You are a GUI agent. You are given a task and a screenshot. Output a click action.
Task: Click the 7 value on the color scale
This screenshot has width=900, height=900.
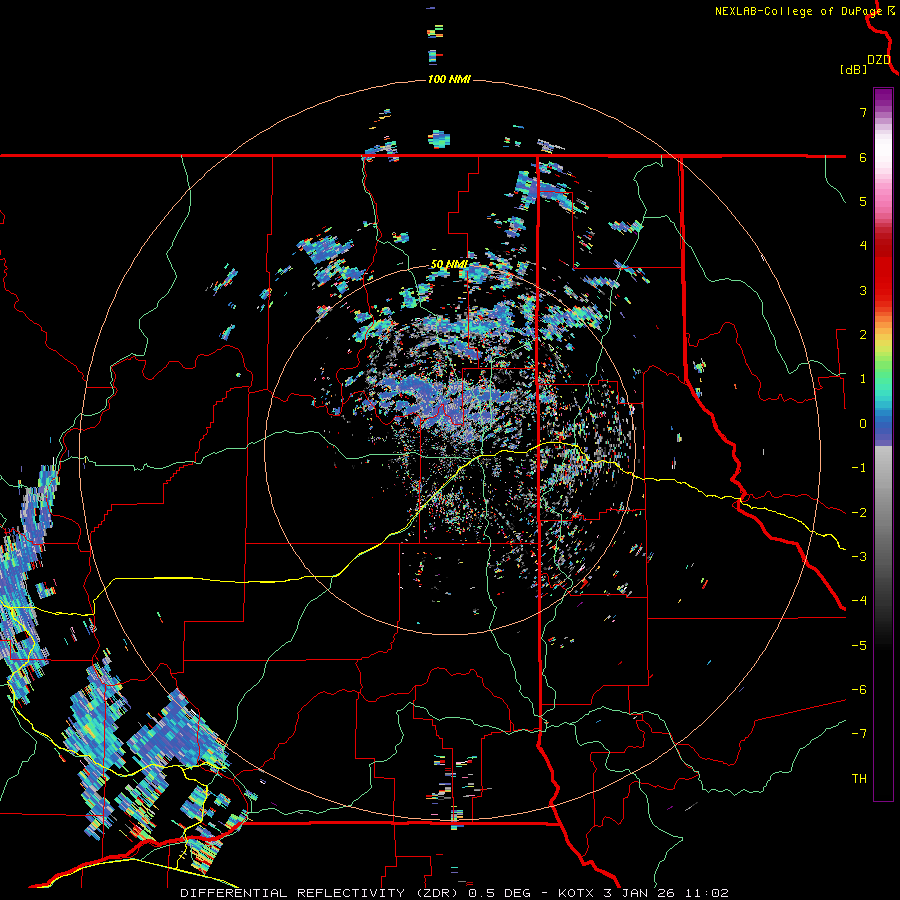click(863, 112)
